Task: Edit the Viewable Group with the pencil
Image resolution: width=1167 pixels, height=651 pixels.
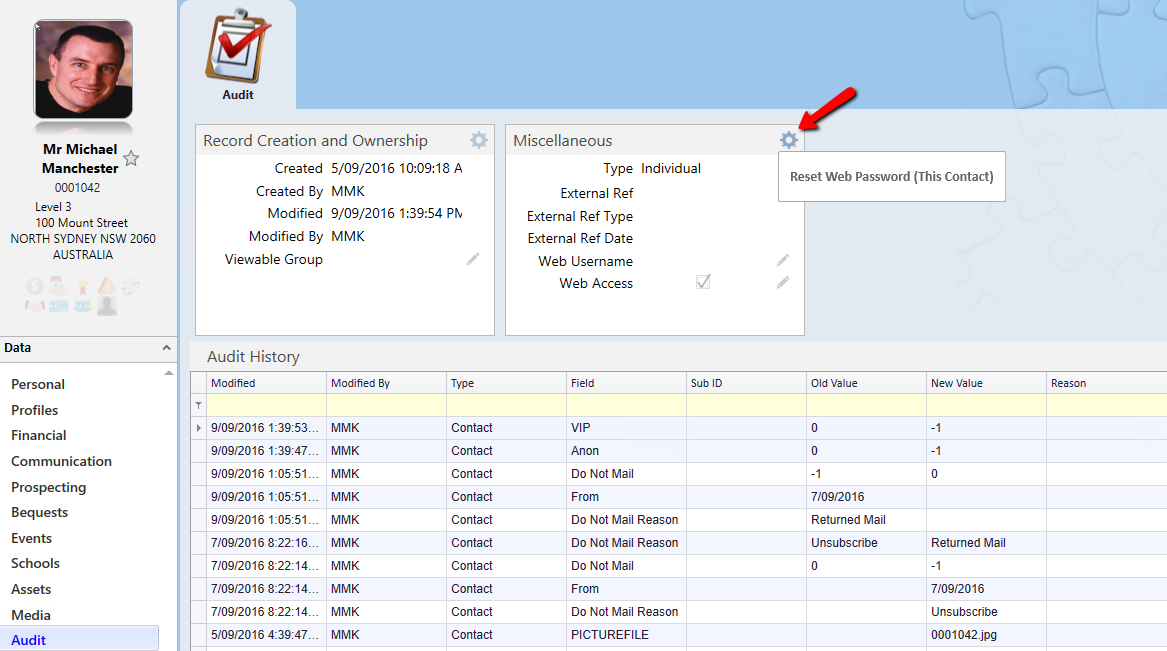Action: click(473, 259)
